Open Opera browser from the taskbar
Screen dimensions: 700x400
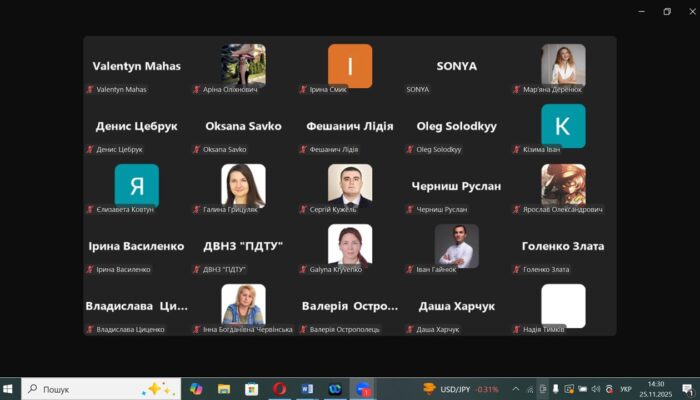(279, 388)
